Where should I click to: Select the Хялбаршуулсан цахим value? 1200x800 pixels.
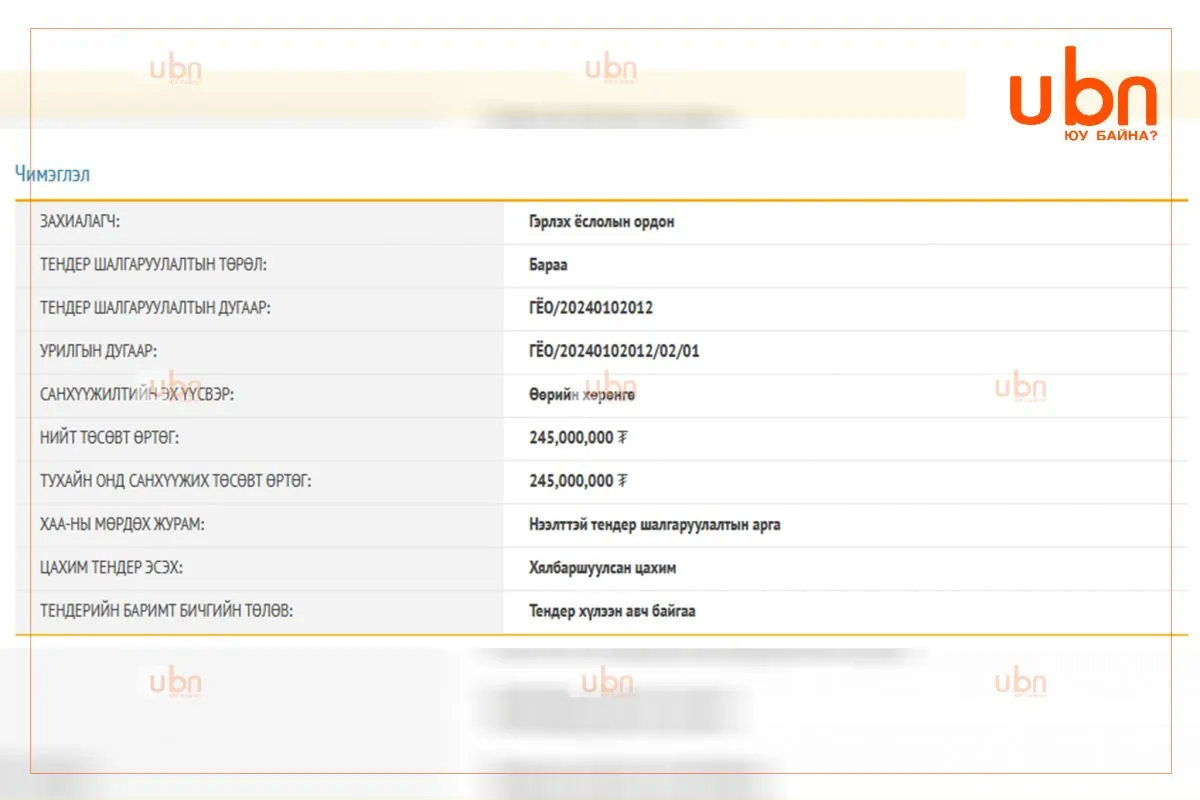tap(603, 568)
